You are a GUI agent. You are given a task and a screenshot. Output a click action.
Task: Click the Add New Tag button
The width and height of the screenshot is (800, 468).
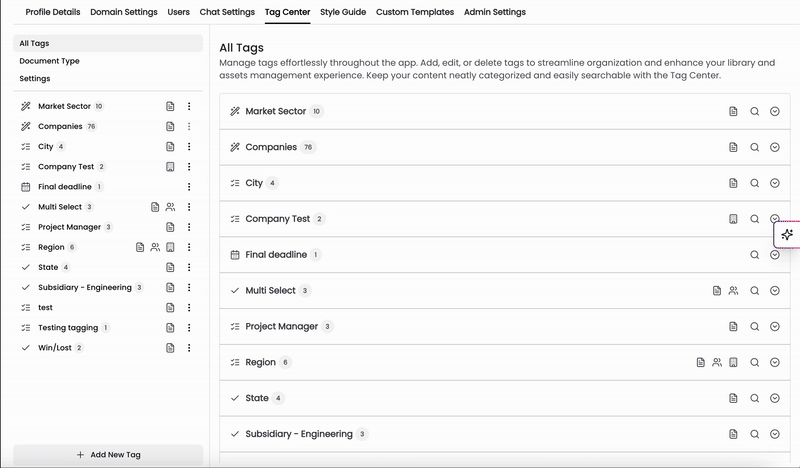pos(108,455)
